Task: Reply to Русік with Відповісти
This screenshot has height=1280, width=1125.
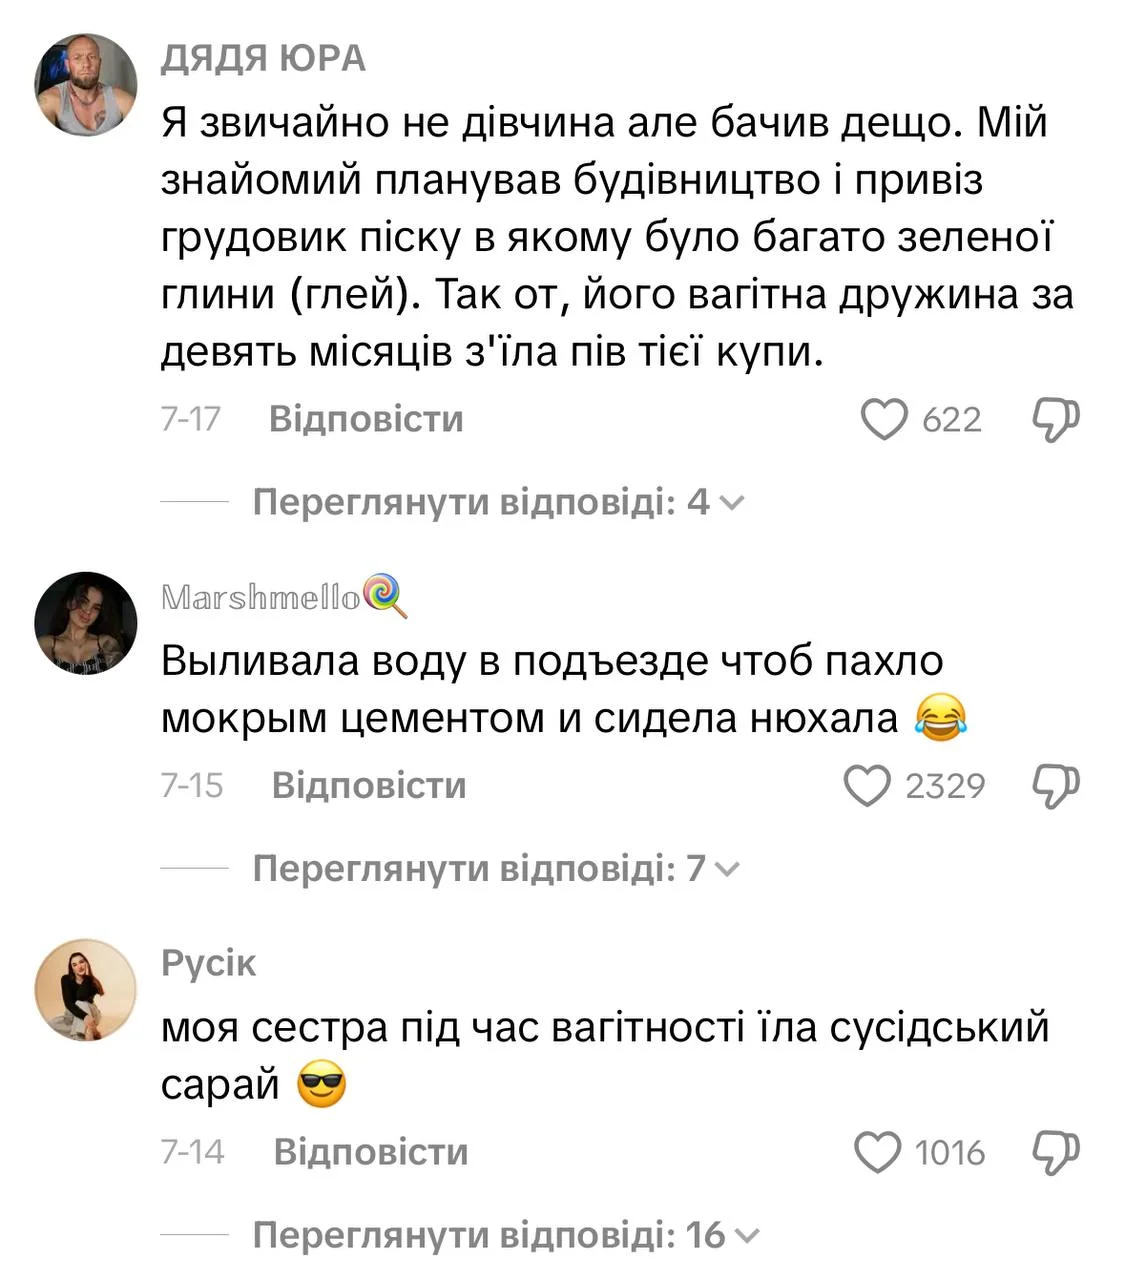Action: tap(369, 1151)
